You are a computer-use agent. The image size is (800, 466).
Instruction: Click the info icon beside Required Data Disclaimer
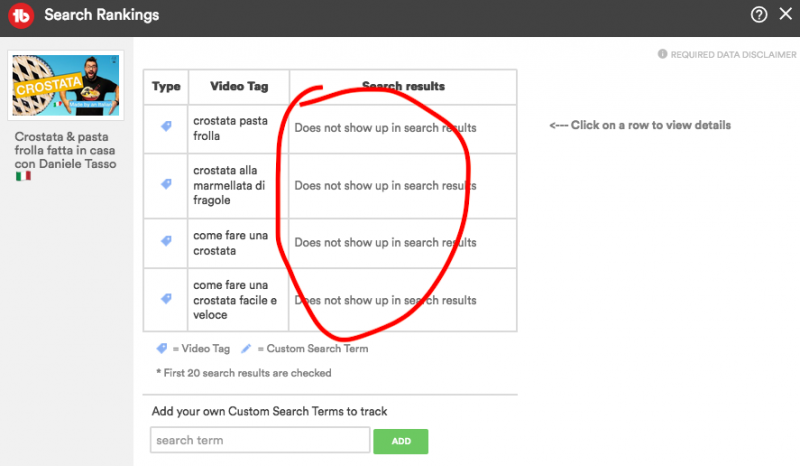pos(662,54)
